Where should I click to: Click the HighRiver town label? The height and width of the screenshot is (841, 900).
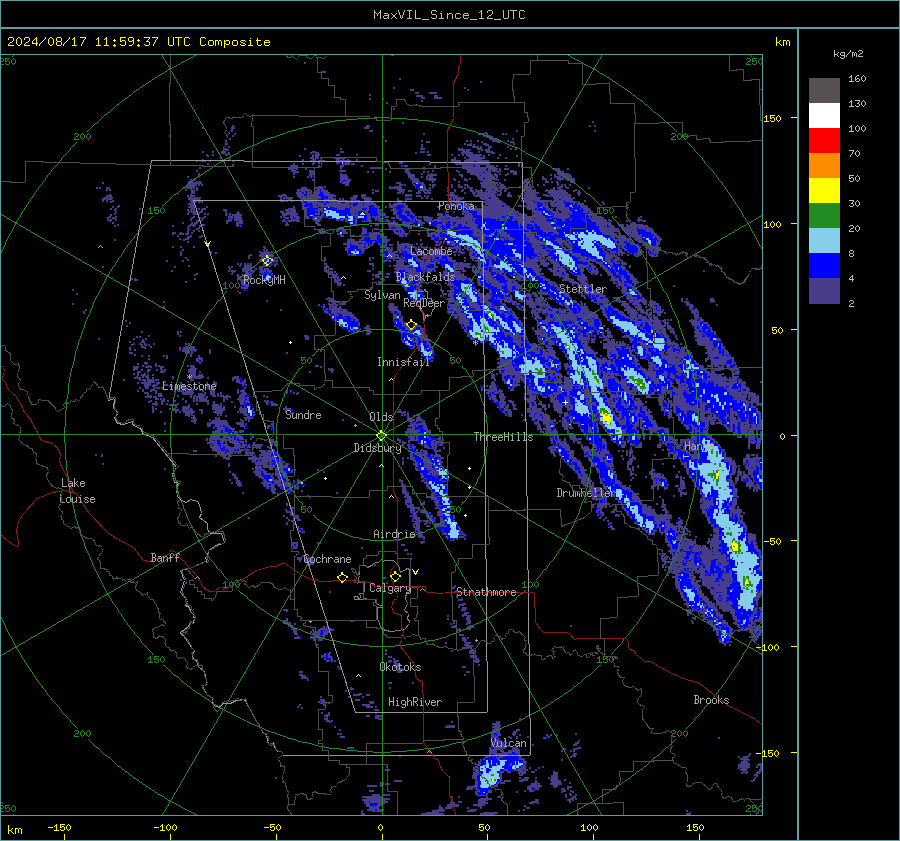pos(415,702)
